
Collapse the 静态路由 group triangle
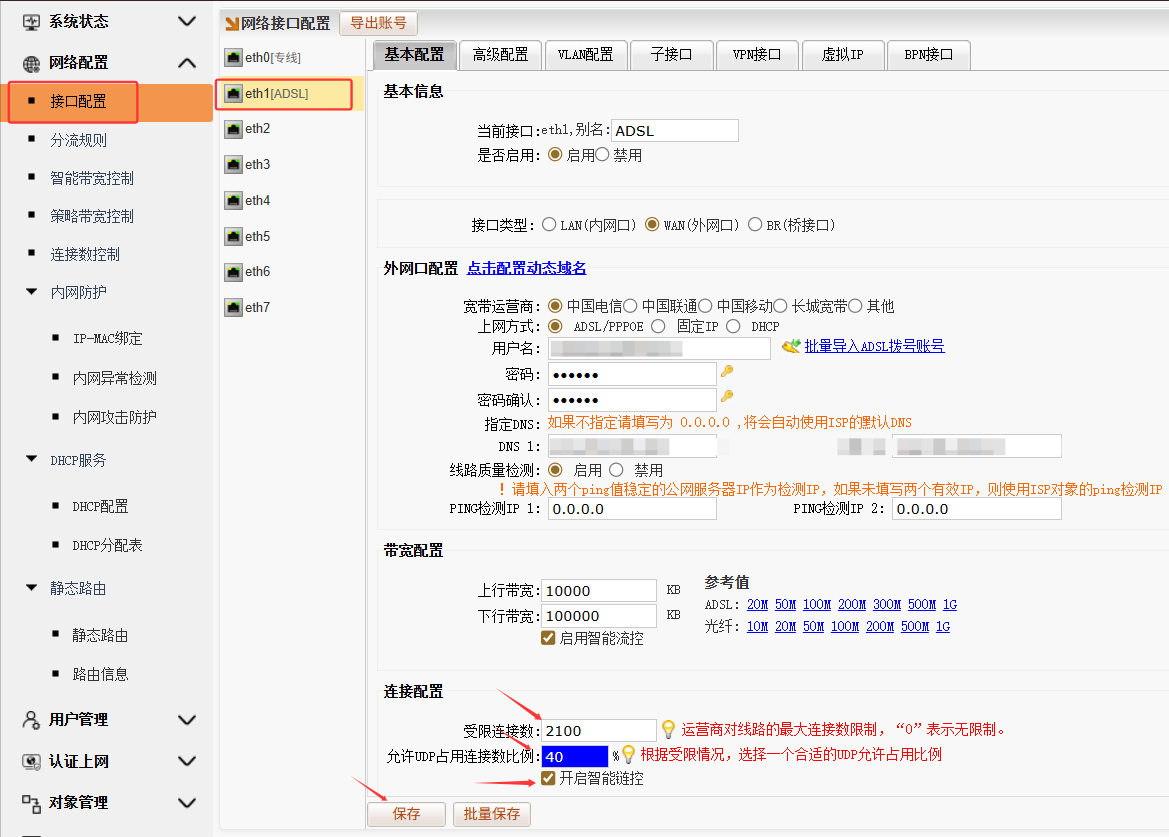coord(31,587)
